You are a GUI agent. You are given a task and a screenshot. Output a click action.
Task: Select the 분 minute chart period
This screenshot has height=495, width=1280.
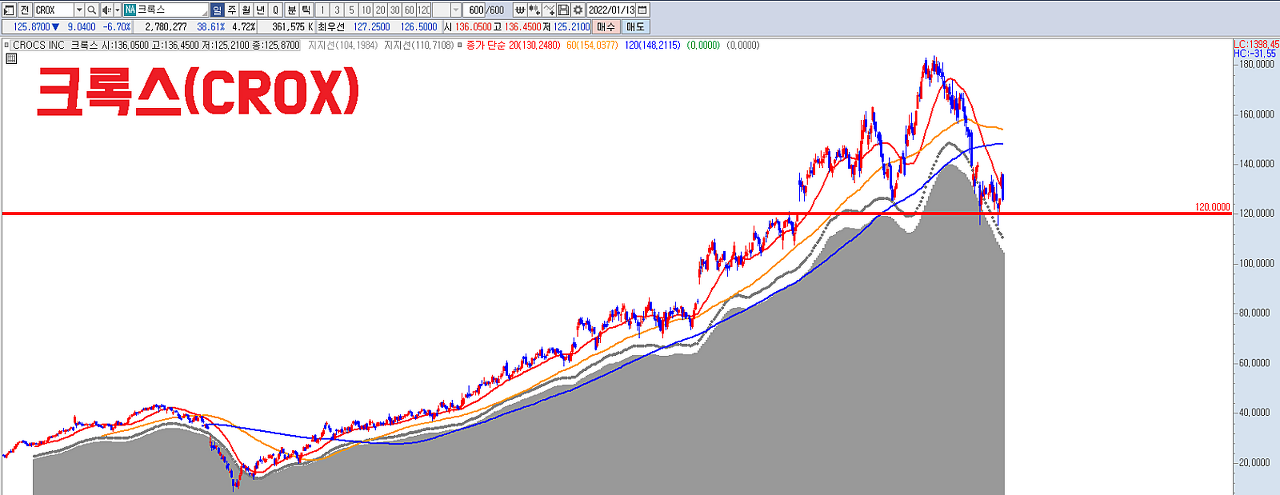click(x=292, y=9)
